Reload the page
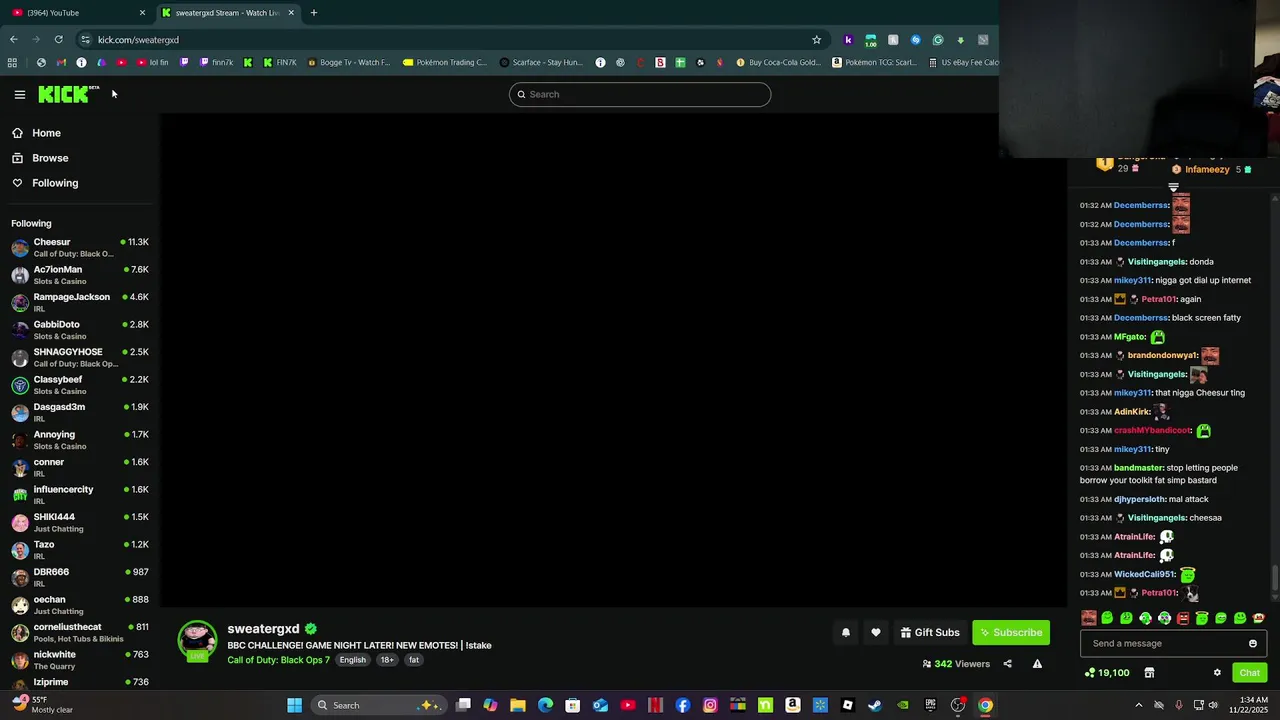Screen dimensions: 1280x720 (x=59, y=39)
